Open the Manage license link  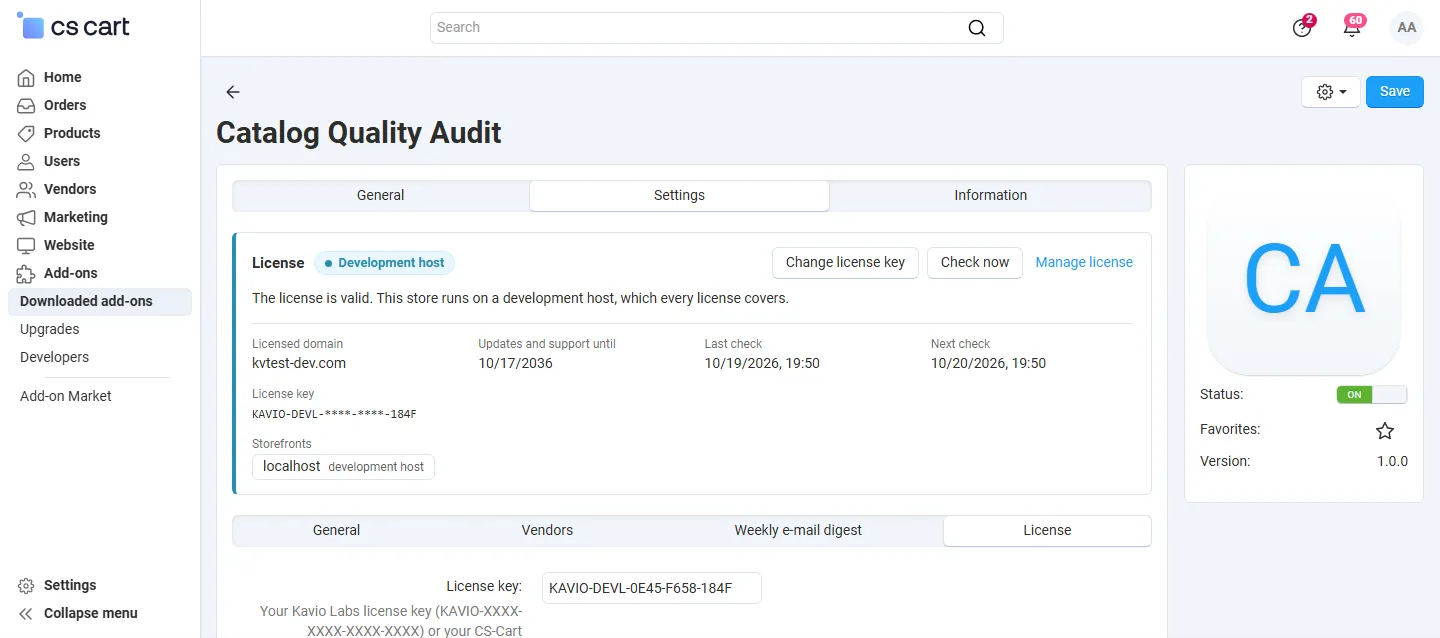pyautogui.click(x=1084, y=263)
